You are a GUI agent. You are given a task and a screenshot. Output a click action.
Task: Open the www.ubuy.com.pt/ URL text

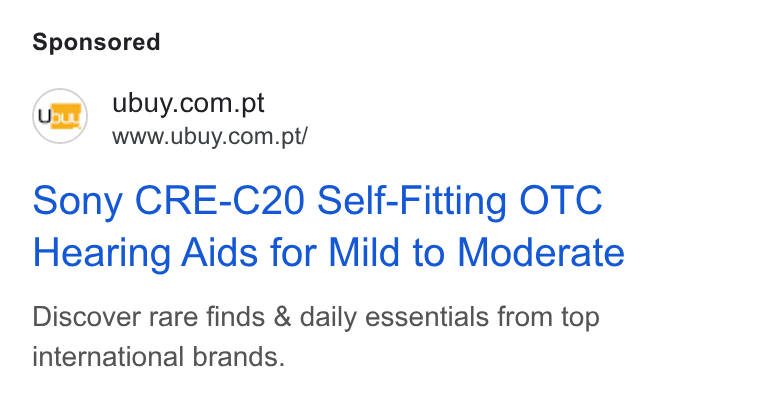click(x=209, y=137)
